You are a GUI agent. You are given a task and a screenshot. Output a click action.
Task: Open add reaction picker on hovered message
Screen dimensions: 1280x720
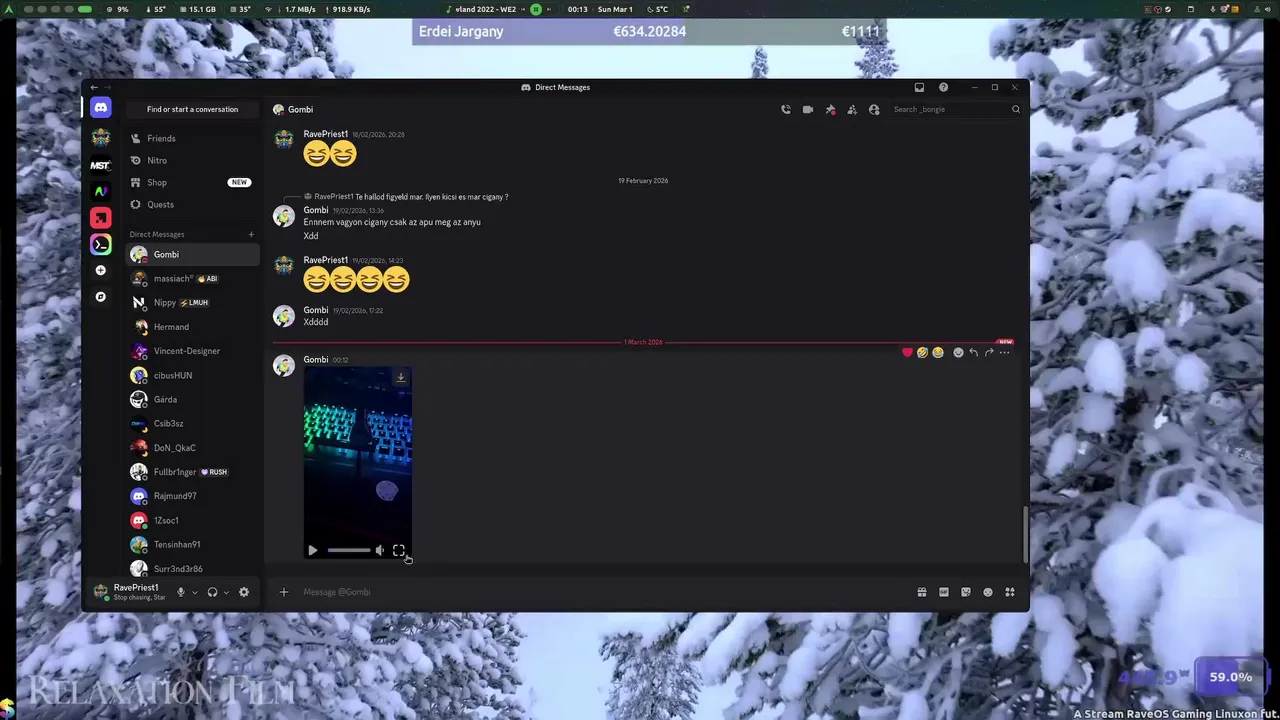[958, 352]
